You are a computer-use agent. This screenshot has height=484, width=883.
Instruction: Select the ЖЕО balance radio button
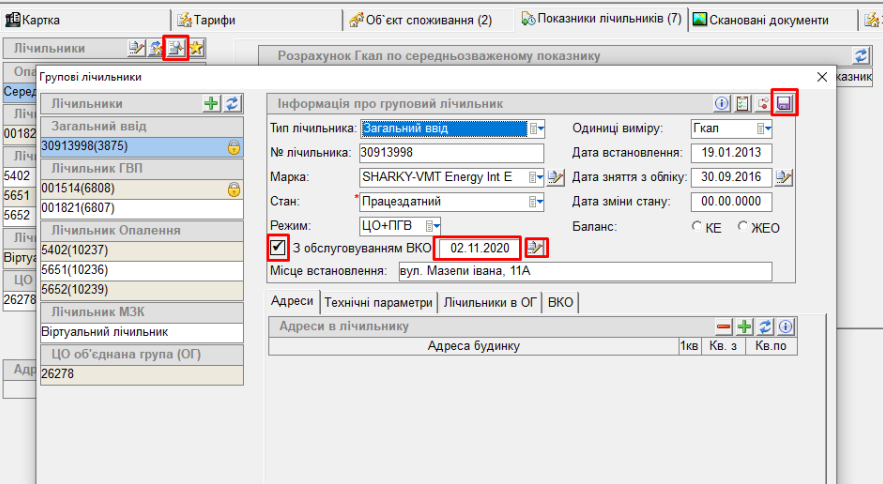coord(742,227)
